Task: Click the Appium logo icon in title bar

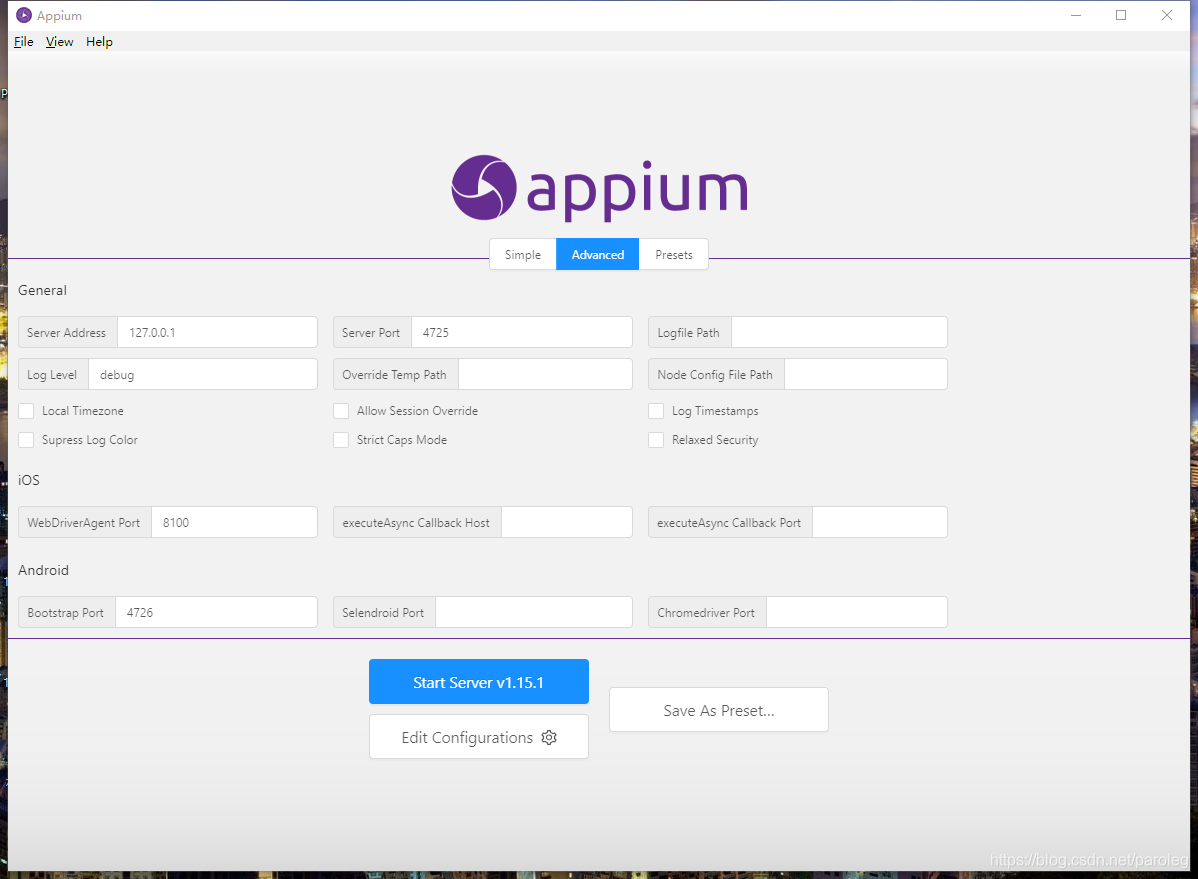Action: (x=24, y=15)
